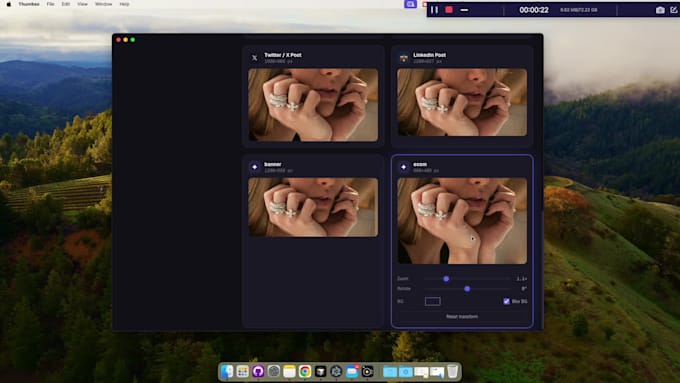Zoom the window with the green button
Screen dimensions: 680x383
pos(133,40)
